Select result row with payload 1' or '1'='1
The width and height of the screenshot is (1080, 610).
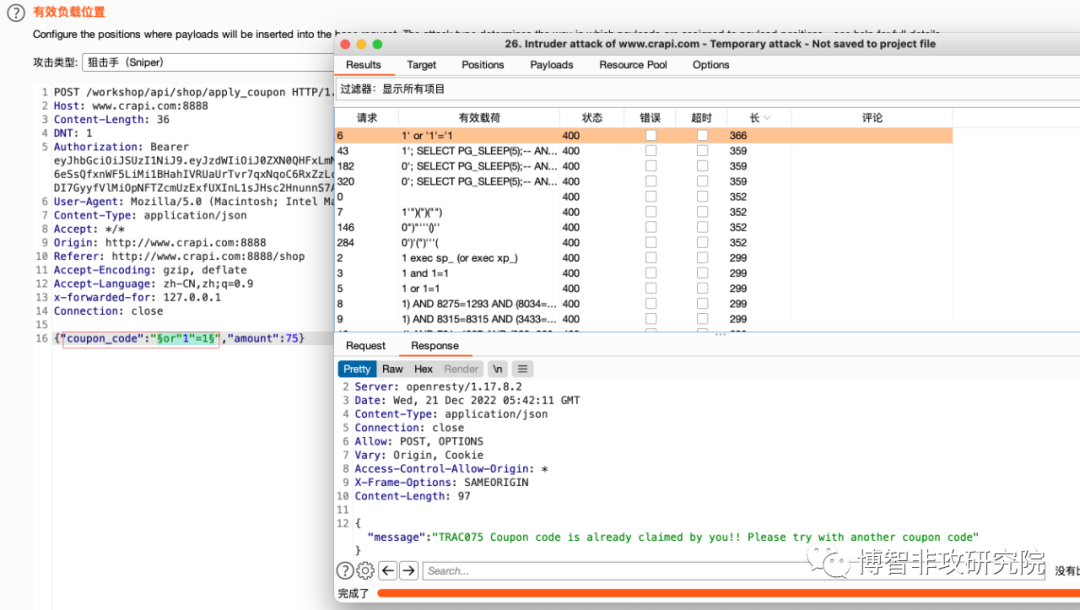coord(644,136)
